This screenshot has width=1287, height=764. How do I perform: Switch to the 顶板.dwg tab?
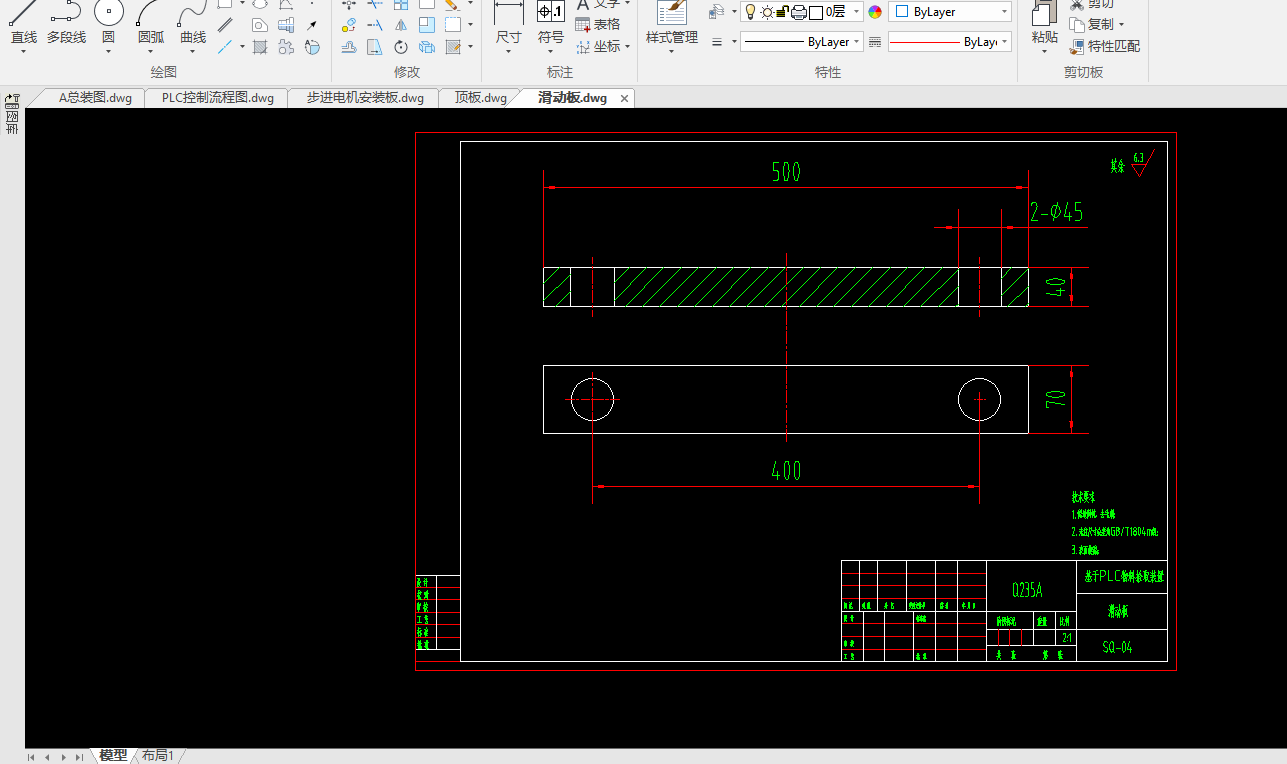click(x=480, y=98)
